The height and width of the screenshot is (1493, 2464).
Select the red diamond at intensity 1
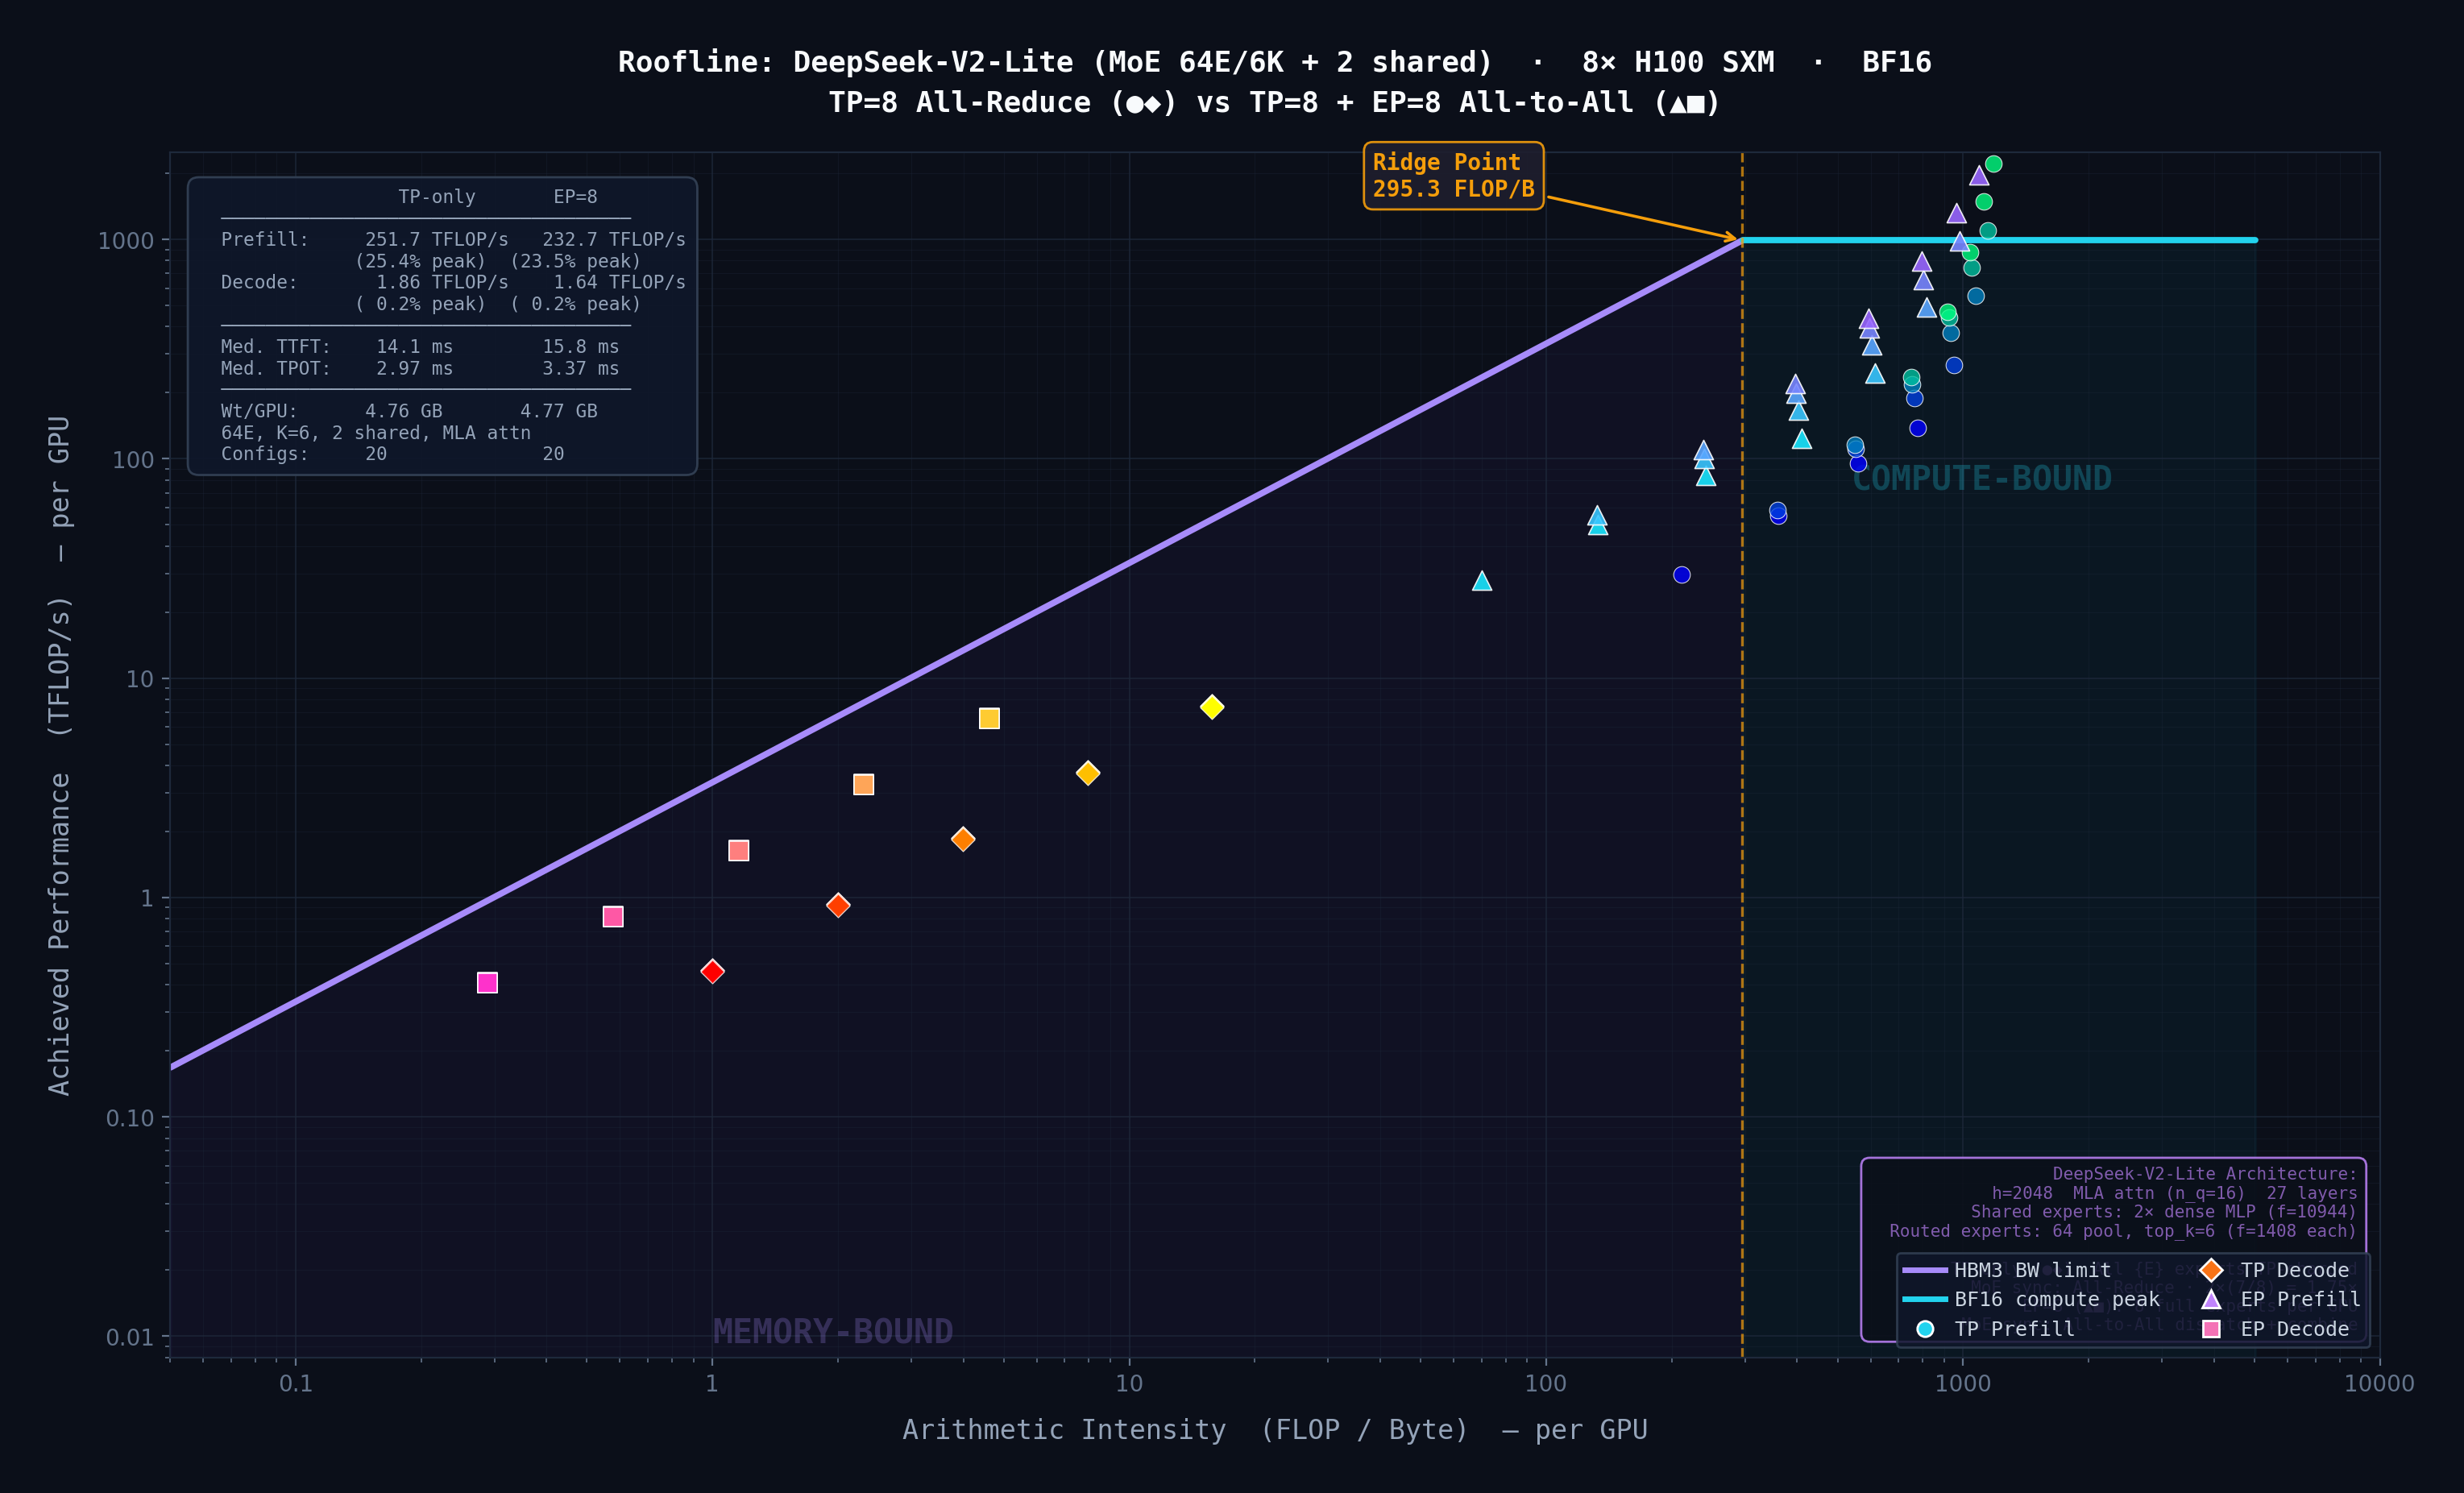[712, 971]
